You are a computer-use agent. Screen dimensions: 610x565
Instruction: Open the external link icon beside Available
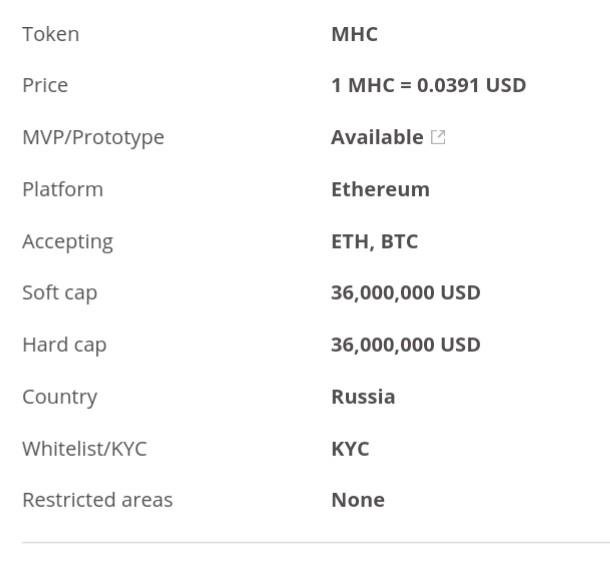tap(438, 138)
